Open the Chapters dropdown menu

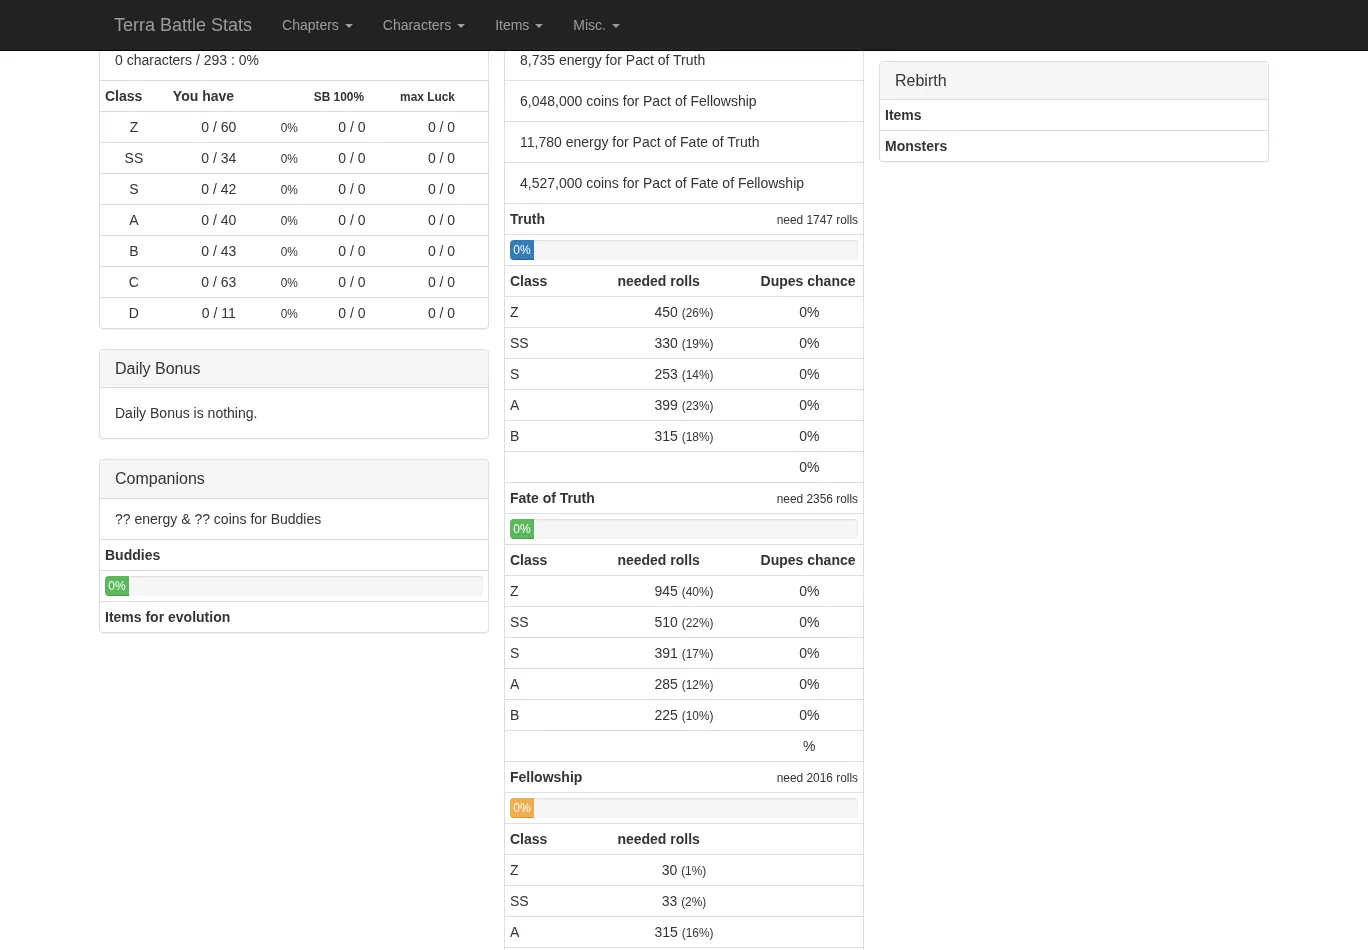click(x=317, y=25)
